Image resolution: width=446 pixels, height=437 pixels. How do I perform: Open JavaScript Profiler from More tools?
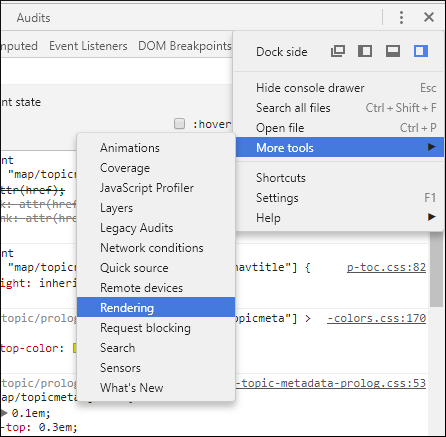click(156, 188)
